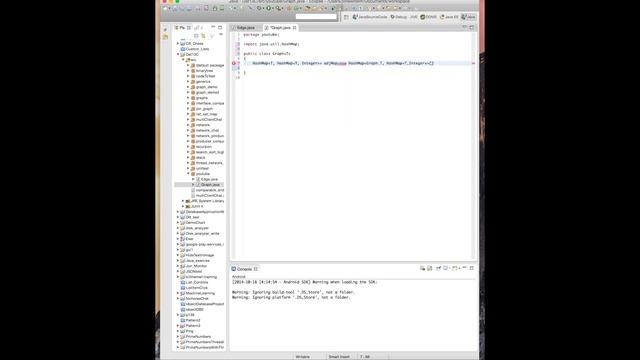
Task: Maximize the editor area
Action: pos(471,27)
